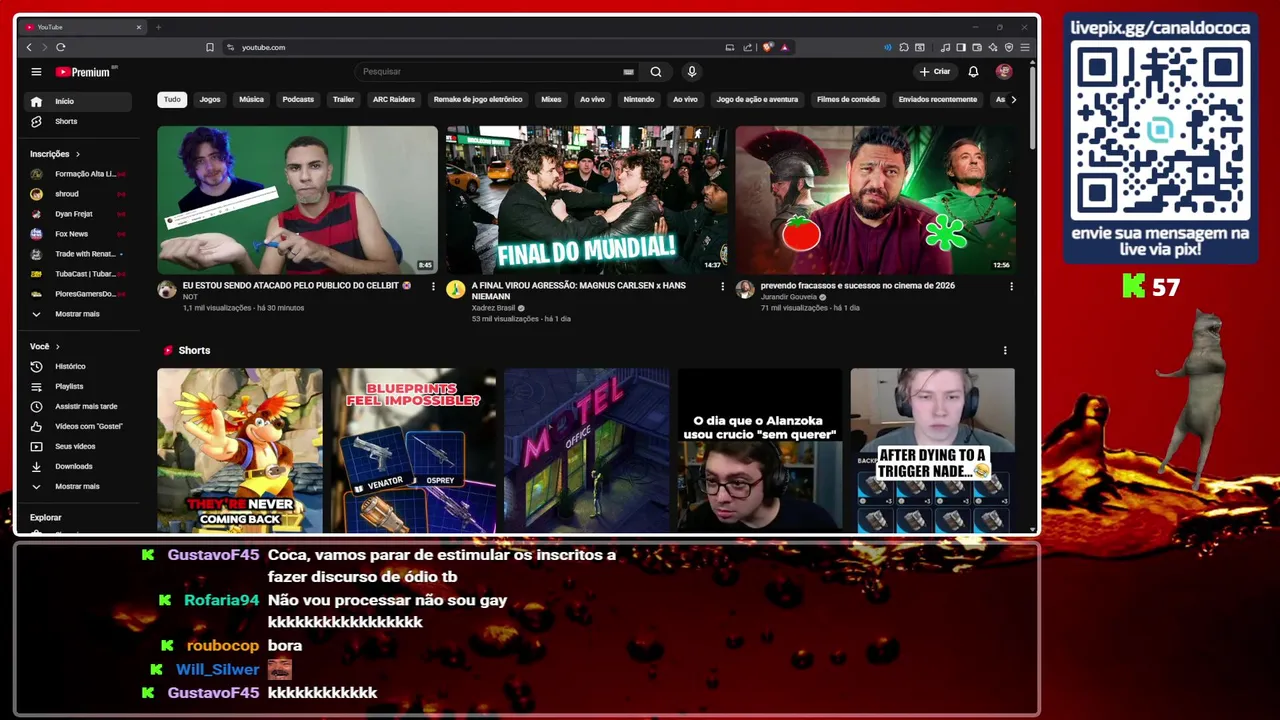Open the Brave Wallet icon
The image size is (1280, 720).
pos(977,47)
